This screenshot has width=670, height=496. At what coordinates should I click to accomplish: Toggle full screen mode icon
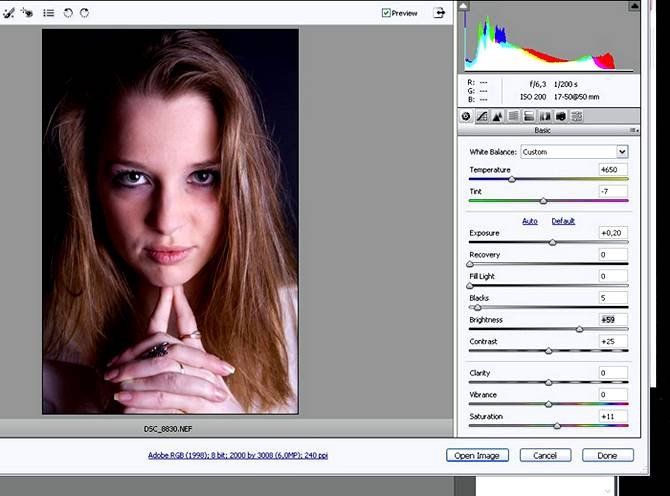[439, 13]
